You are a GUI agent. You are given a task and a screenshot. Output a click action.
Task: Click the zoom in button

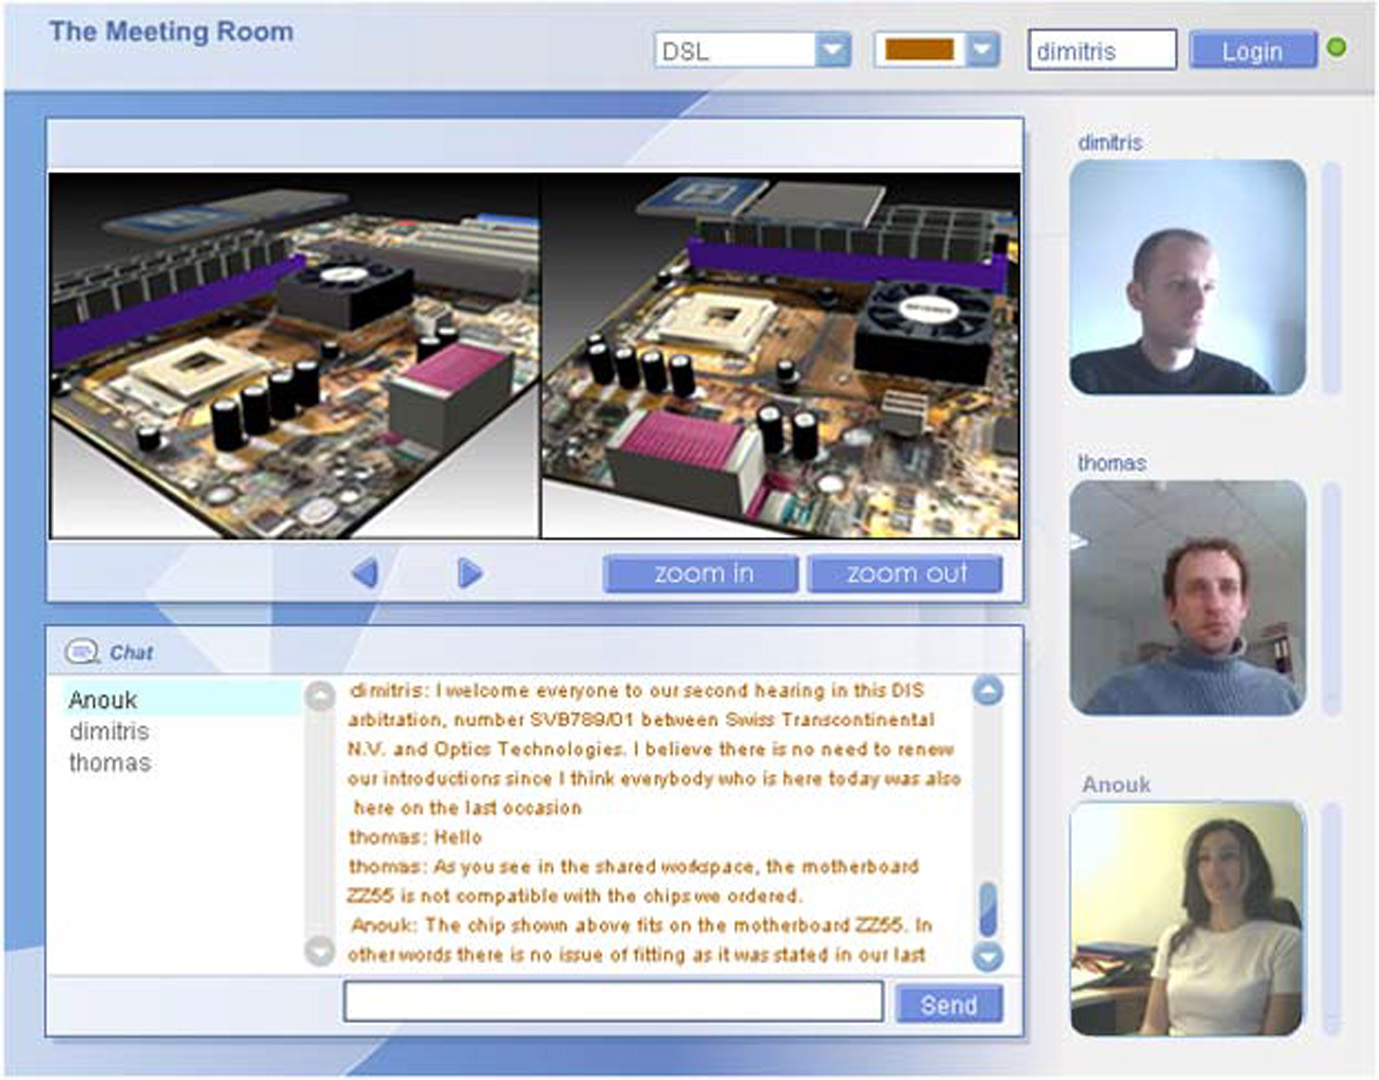702,574
